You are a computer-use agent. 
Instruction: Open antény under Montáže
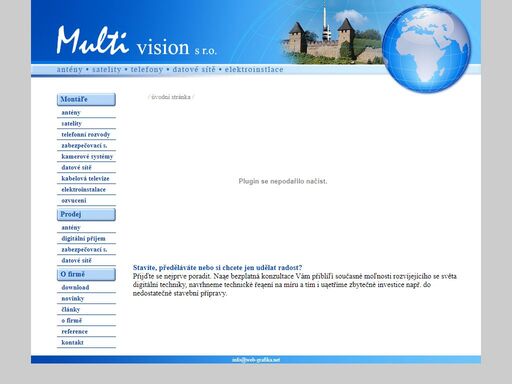pyautogui.click(x=71, y=113)
